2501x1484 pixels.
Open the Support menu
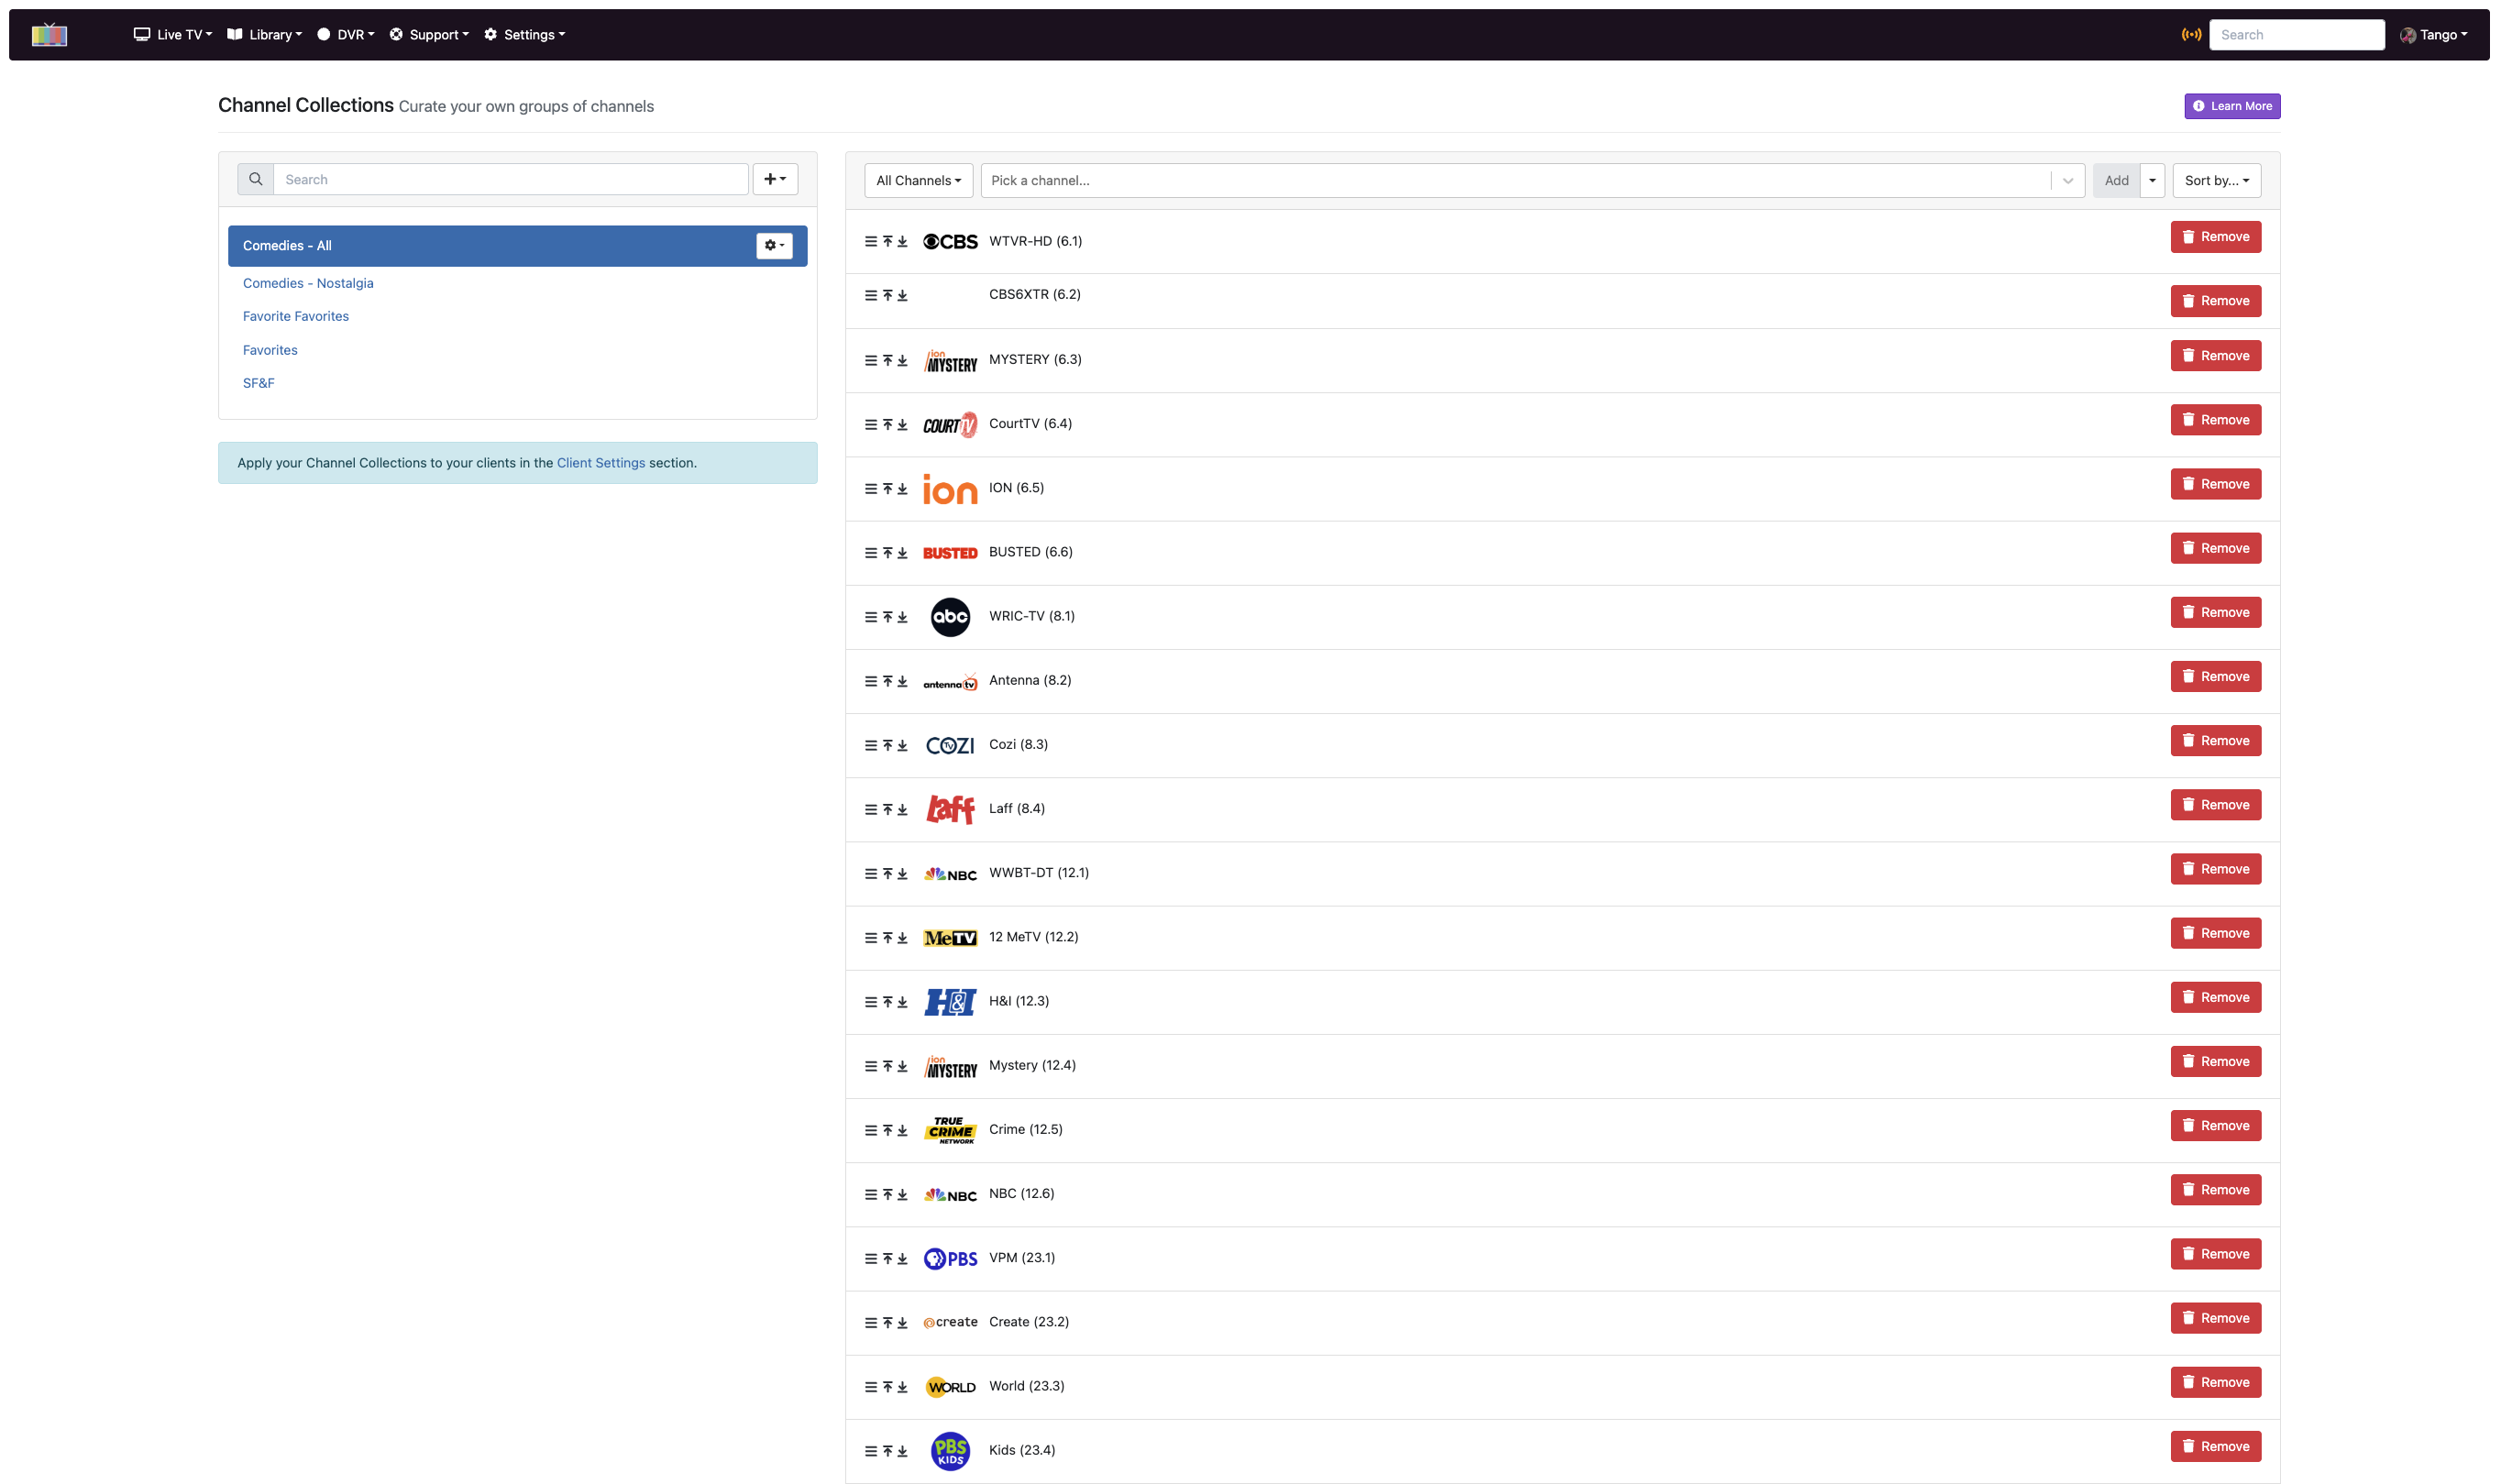pos(429,35)
